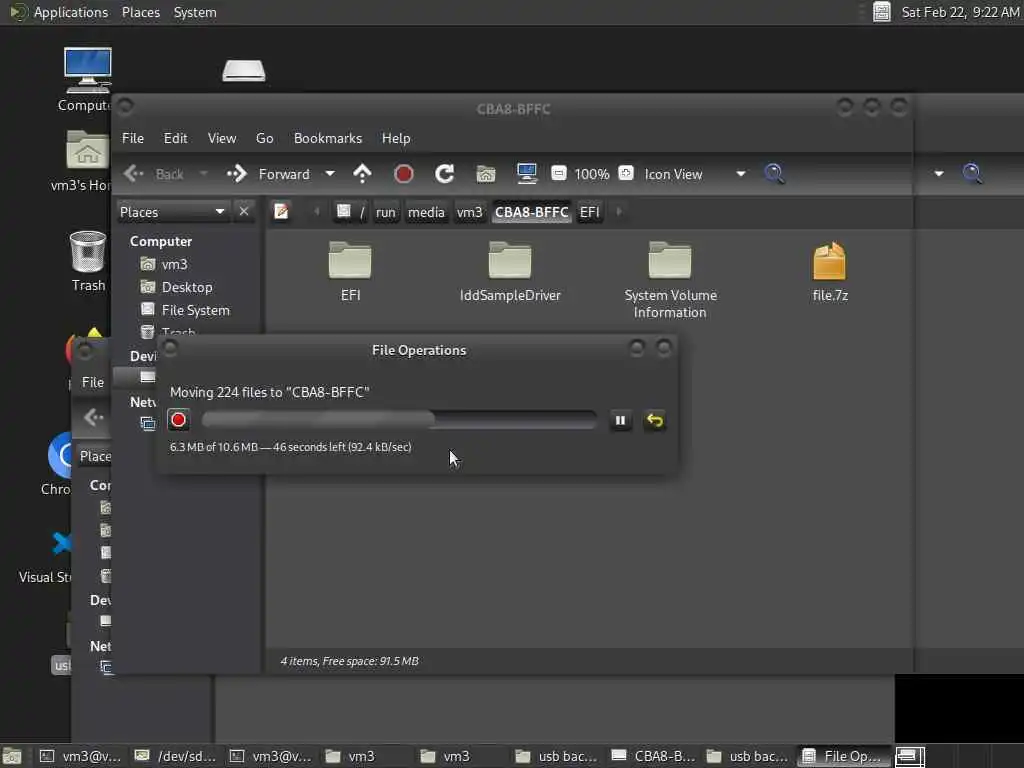
Task: Open the Places panel menu
Action: (141, 12)
